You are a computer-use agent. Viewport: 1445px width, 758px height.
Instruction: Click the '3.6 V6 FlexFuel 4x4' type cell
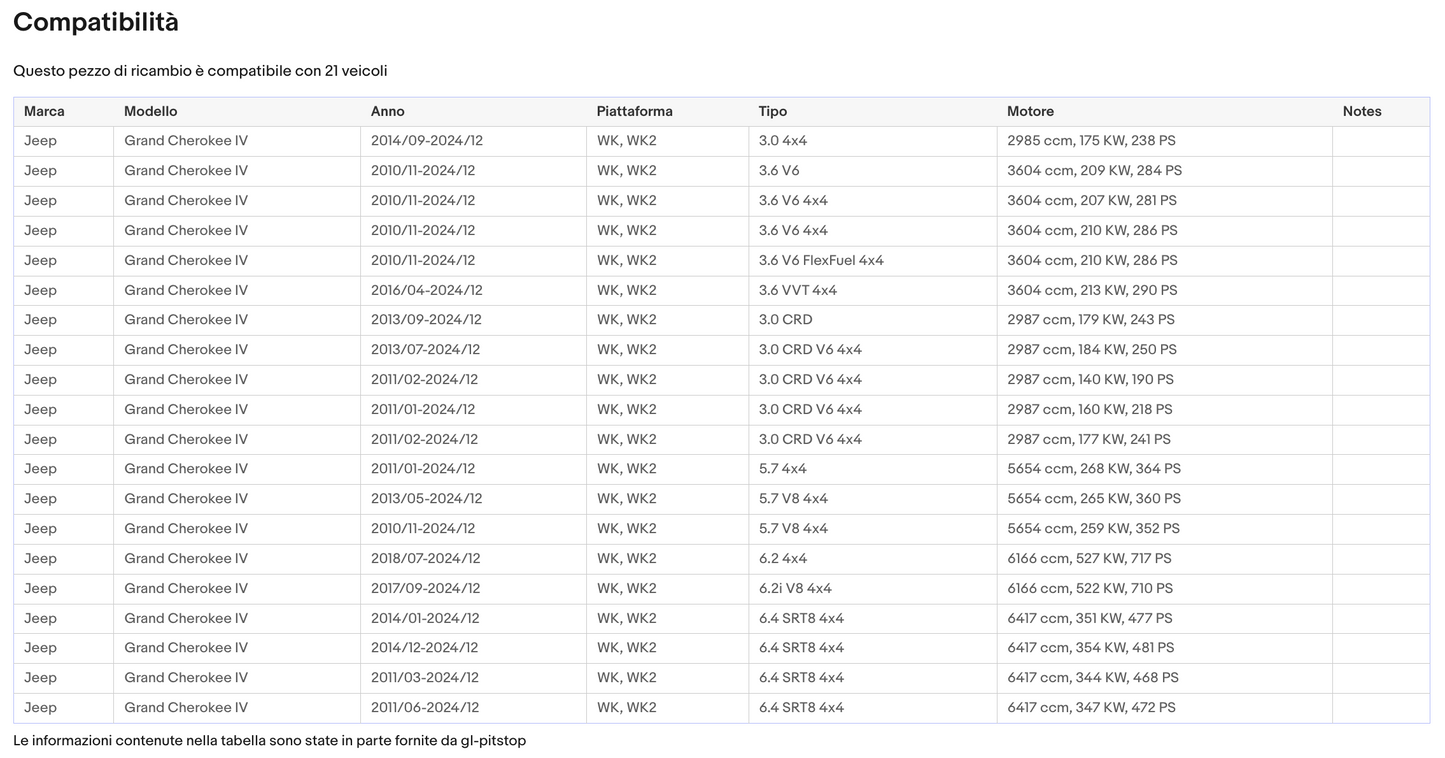(821, 261)
